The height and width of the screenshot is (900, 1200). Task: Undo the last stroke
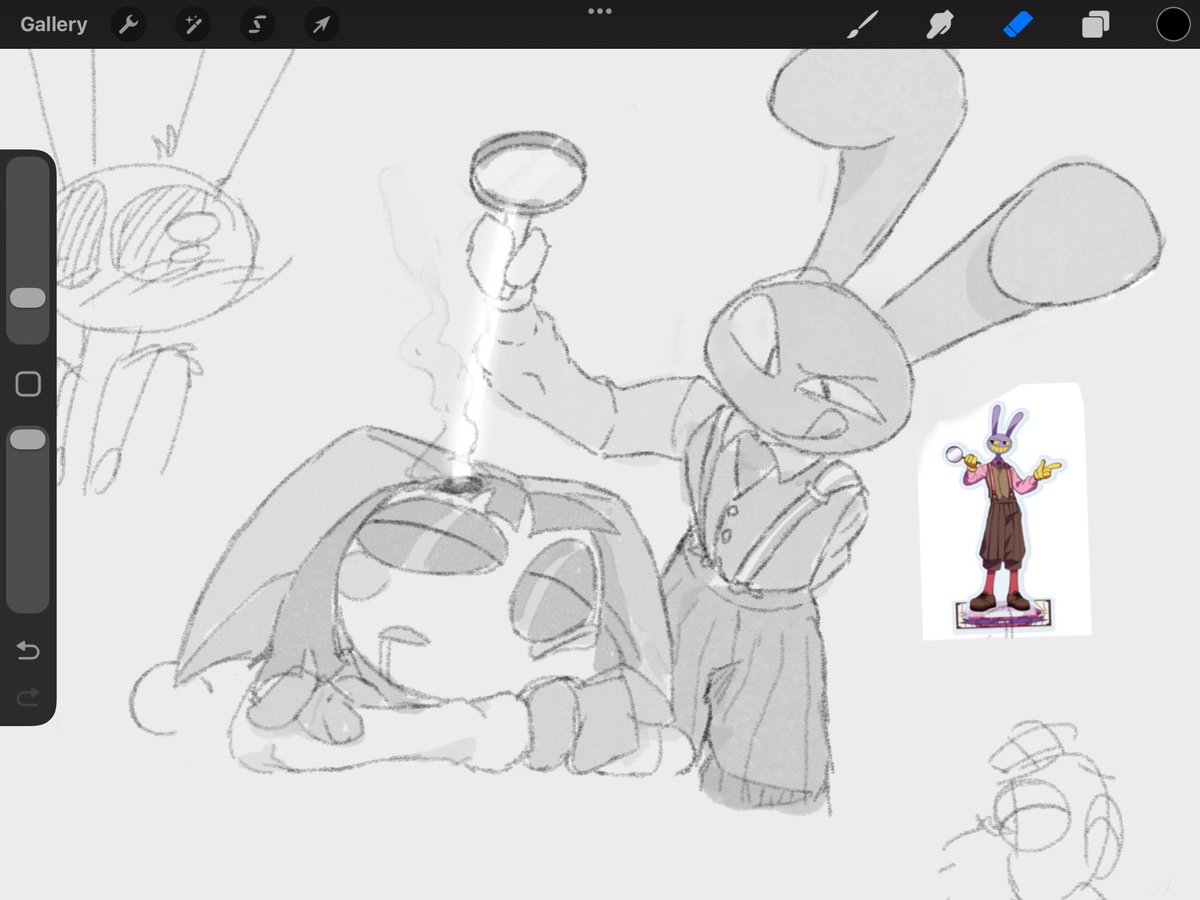28,651
